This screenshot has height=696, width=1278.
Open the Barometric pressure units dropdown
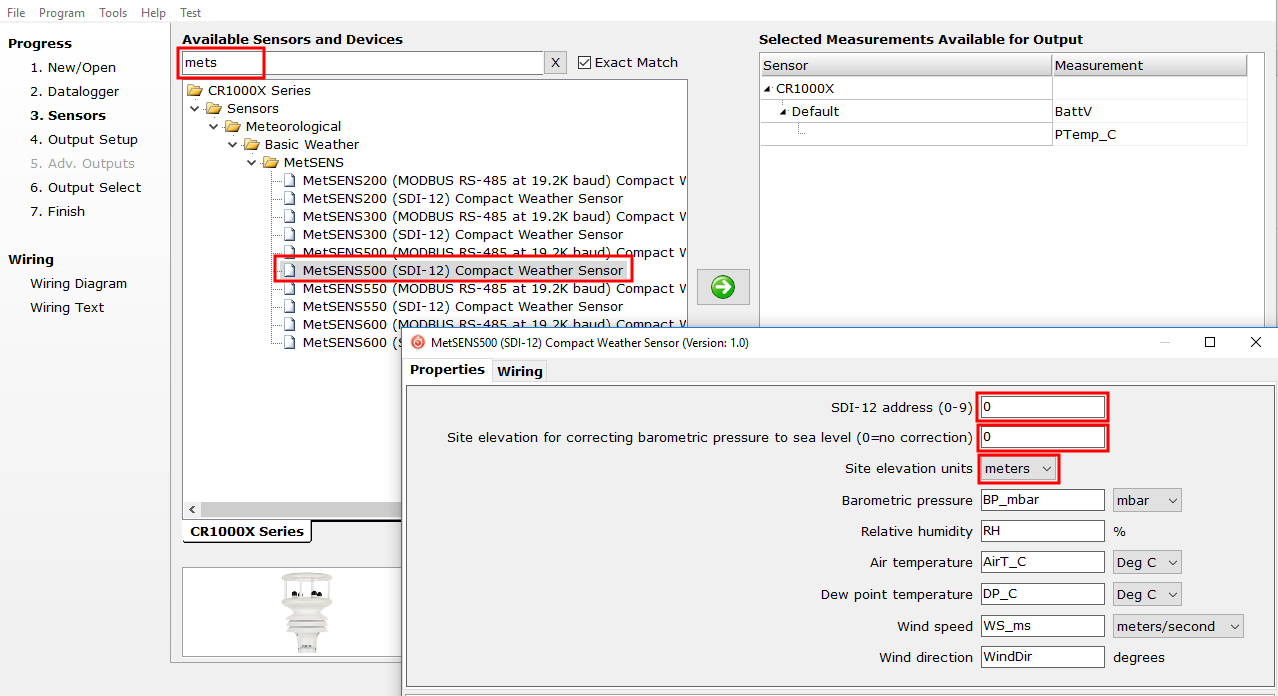click(x=1147, y=501)
